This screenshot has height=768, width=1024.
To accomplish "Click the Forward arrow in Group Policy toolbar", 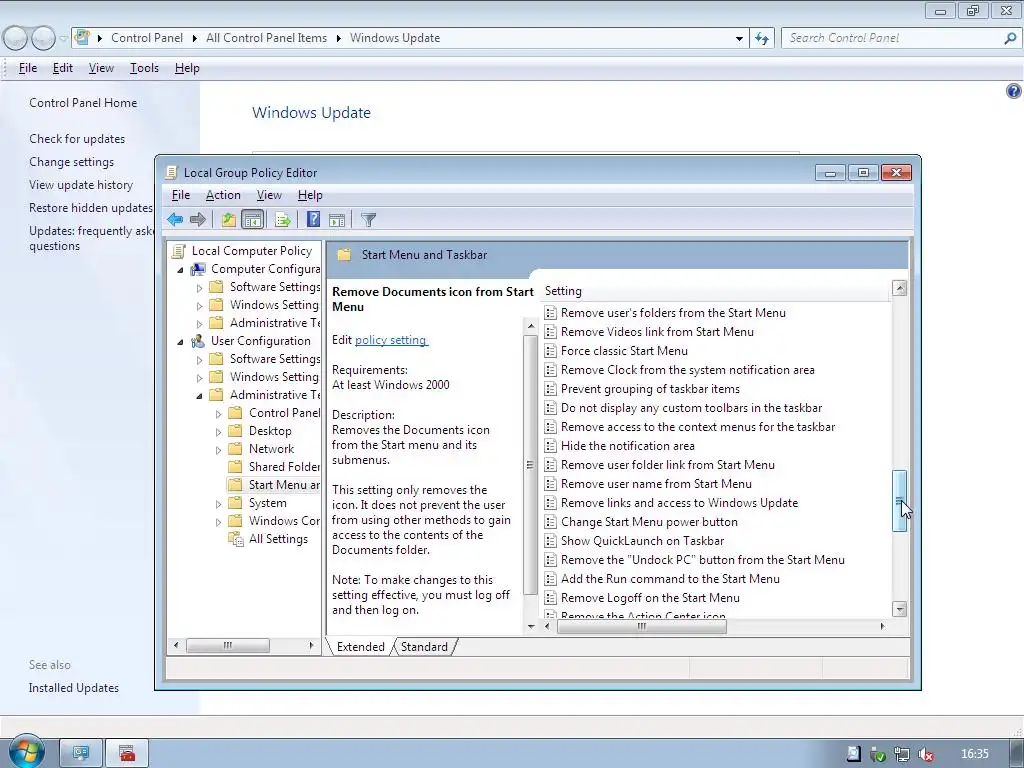I will pyautogui.click(x=198, y=219).
